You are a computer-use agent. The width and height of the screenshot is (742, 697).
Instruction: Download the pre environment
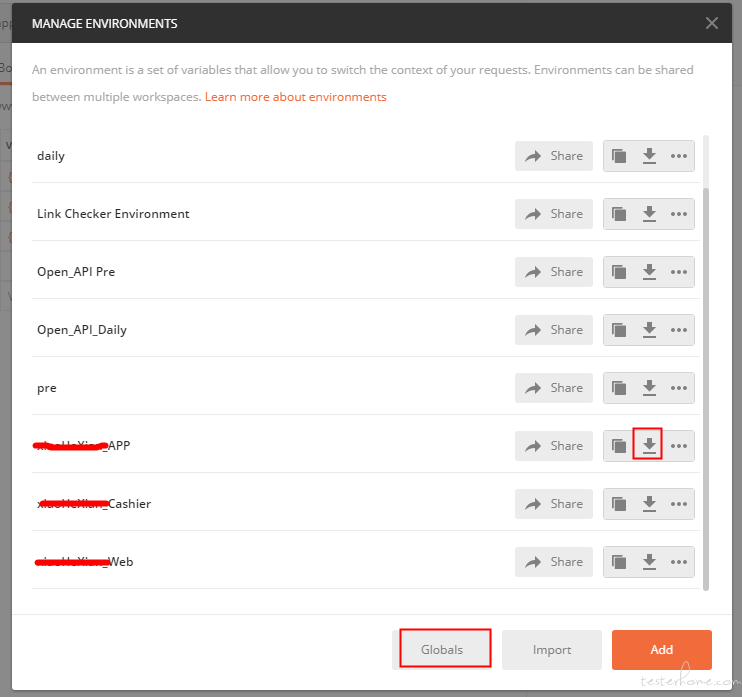click(649, 388)
